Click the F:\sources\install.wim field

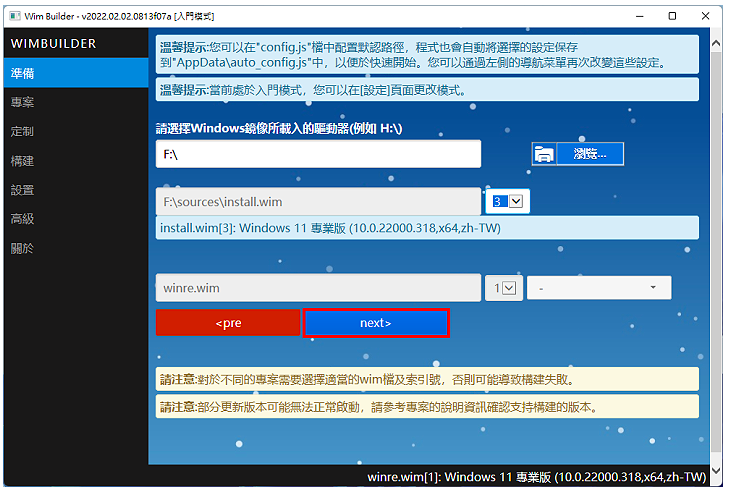[x=318, y=201]
